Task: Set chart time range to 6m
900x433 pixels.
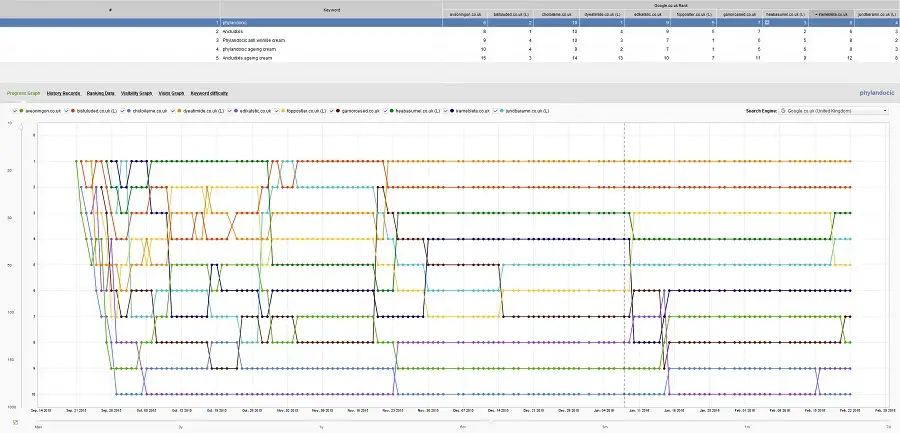Action: click(463, 427)
